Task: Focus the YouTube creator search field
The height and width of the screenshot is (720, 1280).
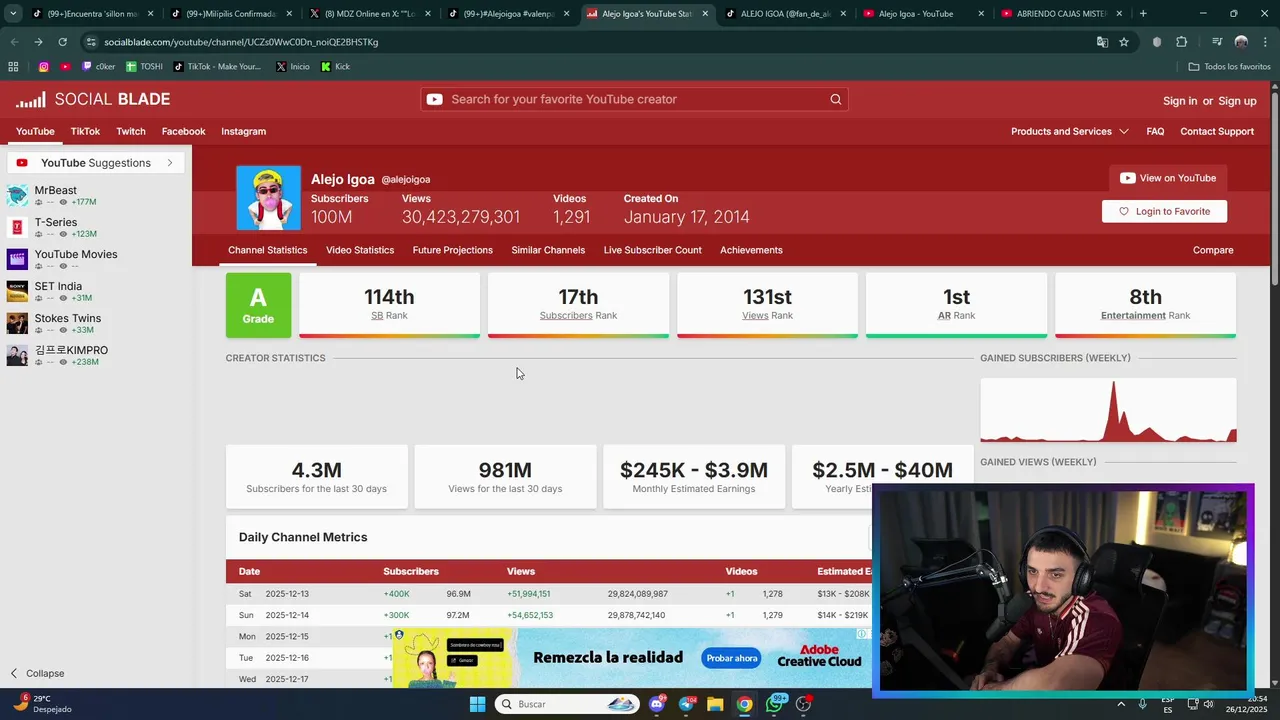Action: 634,99
